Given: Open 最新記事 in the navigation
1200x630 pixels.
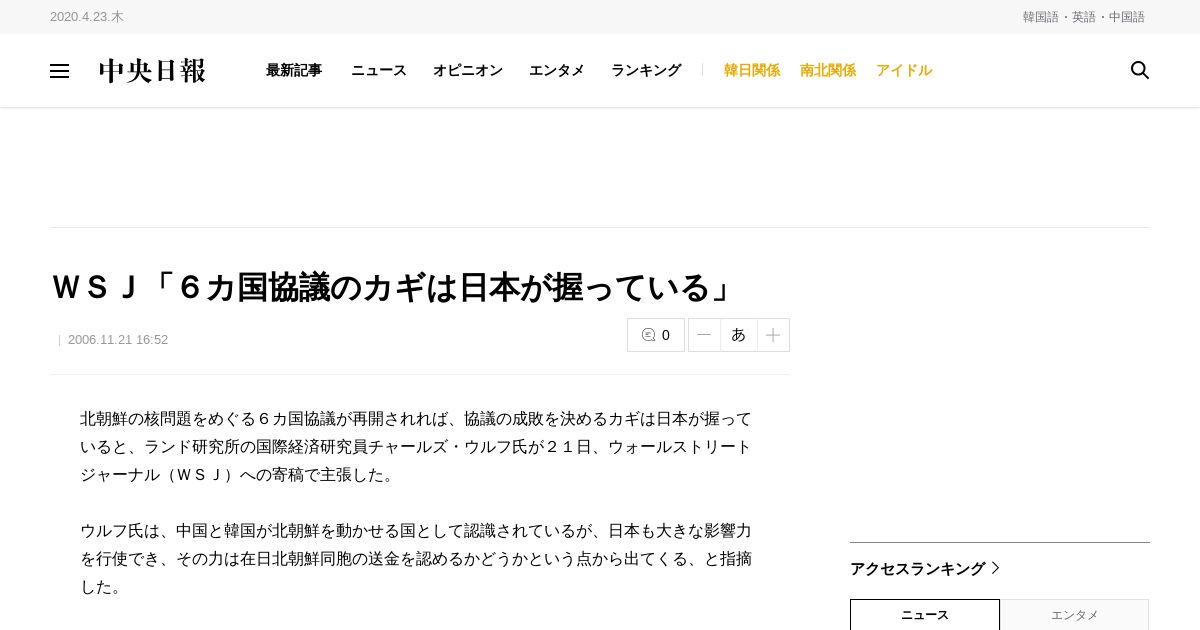Looking at the screenshot, I should click(x=294, y=70).
